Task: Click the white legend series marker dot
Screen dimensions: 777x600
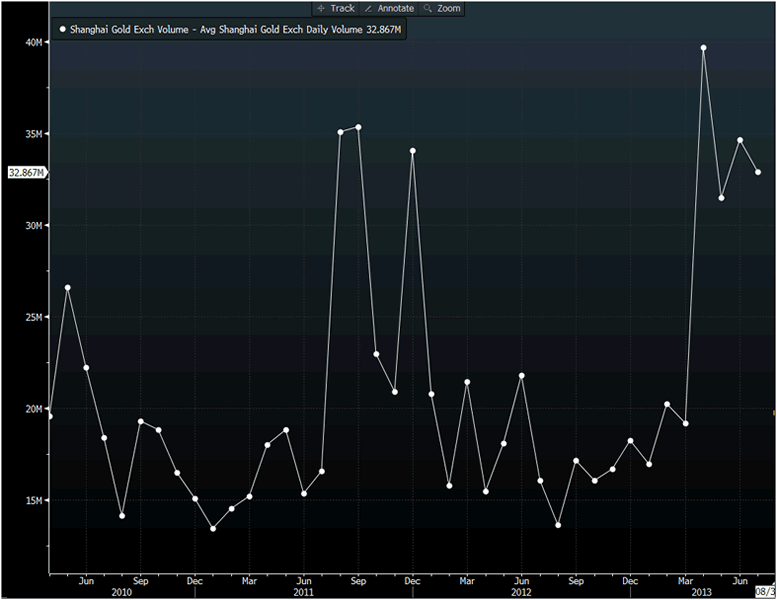Action: tap(62, 30)
